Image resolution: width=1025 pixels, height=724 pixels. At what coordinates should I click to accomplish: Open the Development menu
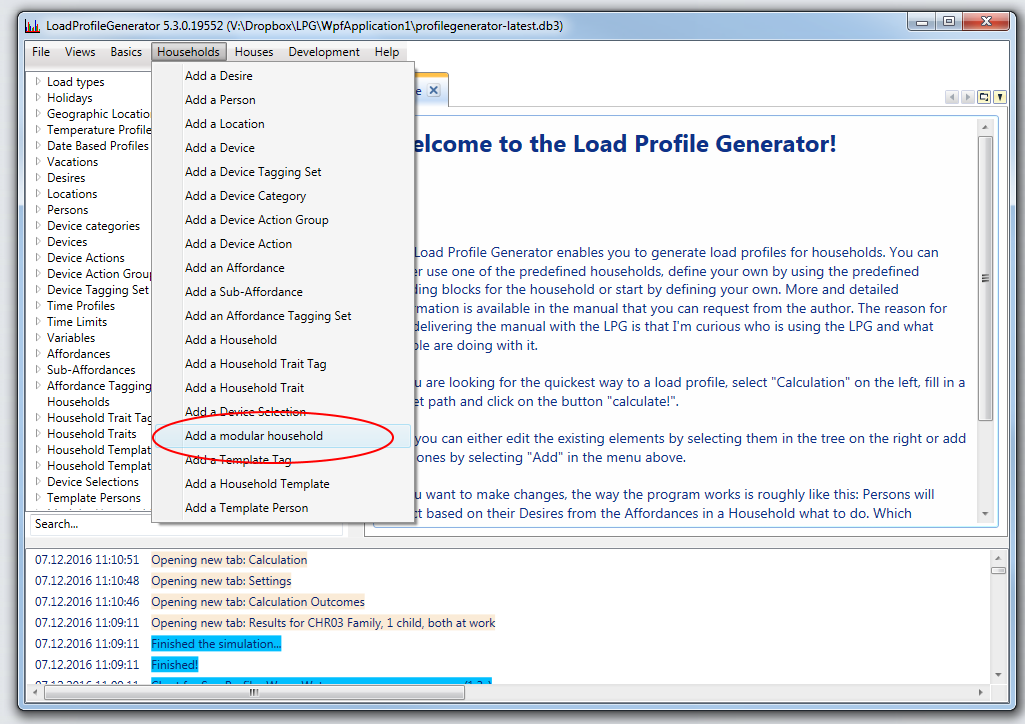(324, 52)
